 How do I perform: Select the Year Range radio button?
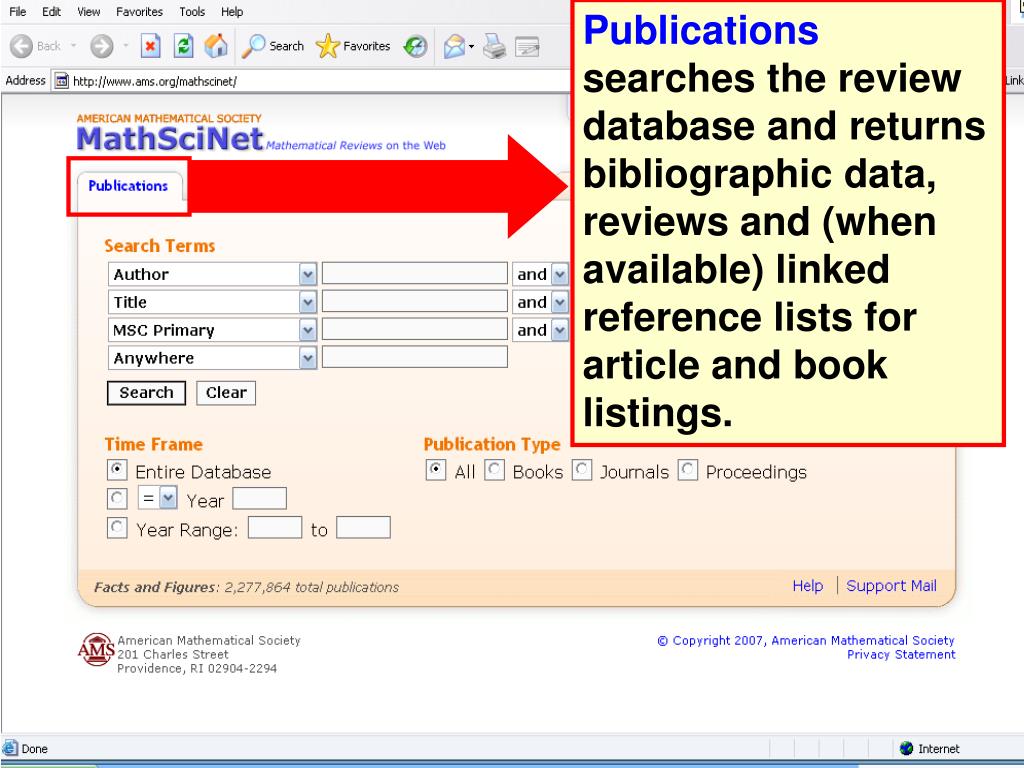click(117, 528)
